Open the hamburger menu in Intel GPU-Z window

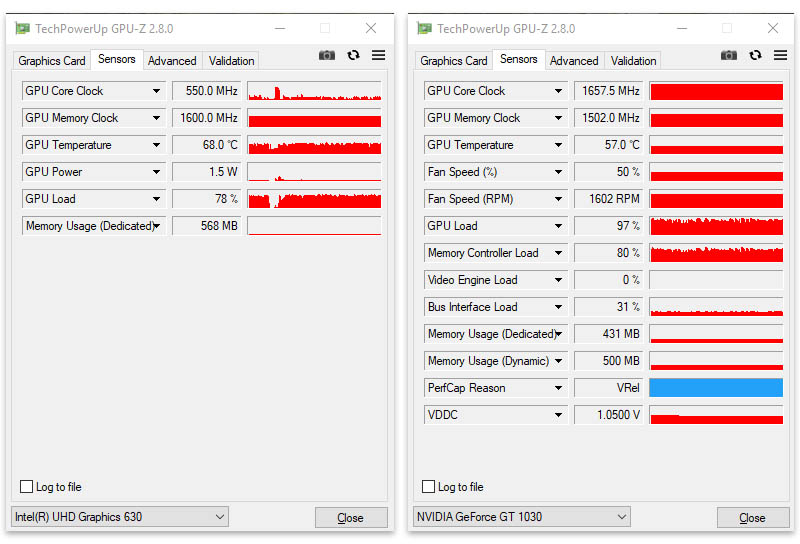pyautogui.click(x=378, y=55)
